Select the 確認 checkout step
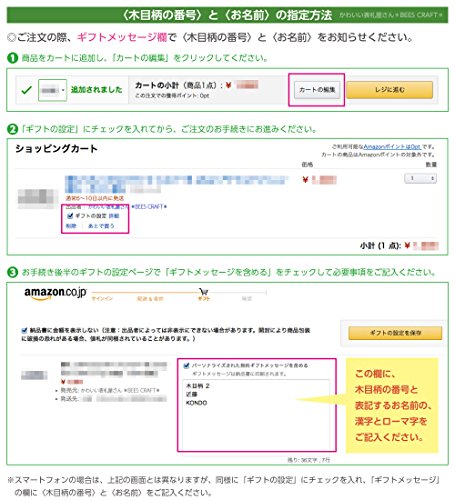Image resolution: width=455 pixels, height=500 pixels. [247, 299]
